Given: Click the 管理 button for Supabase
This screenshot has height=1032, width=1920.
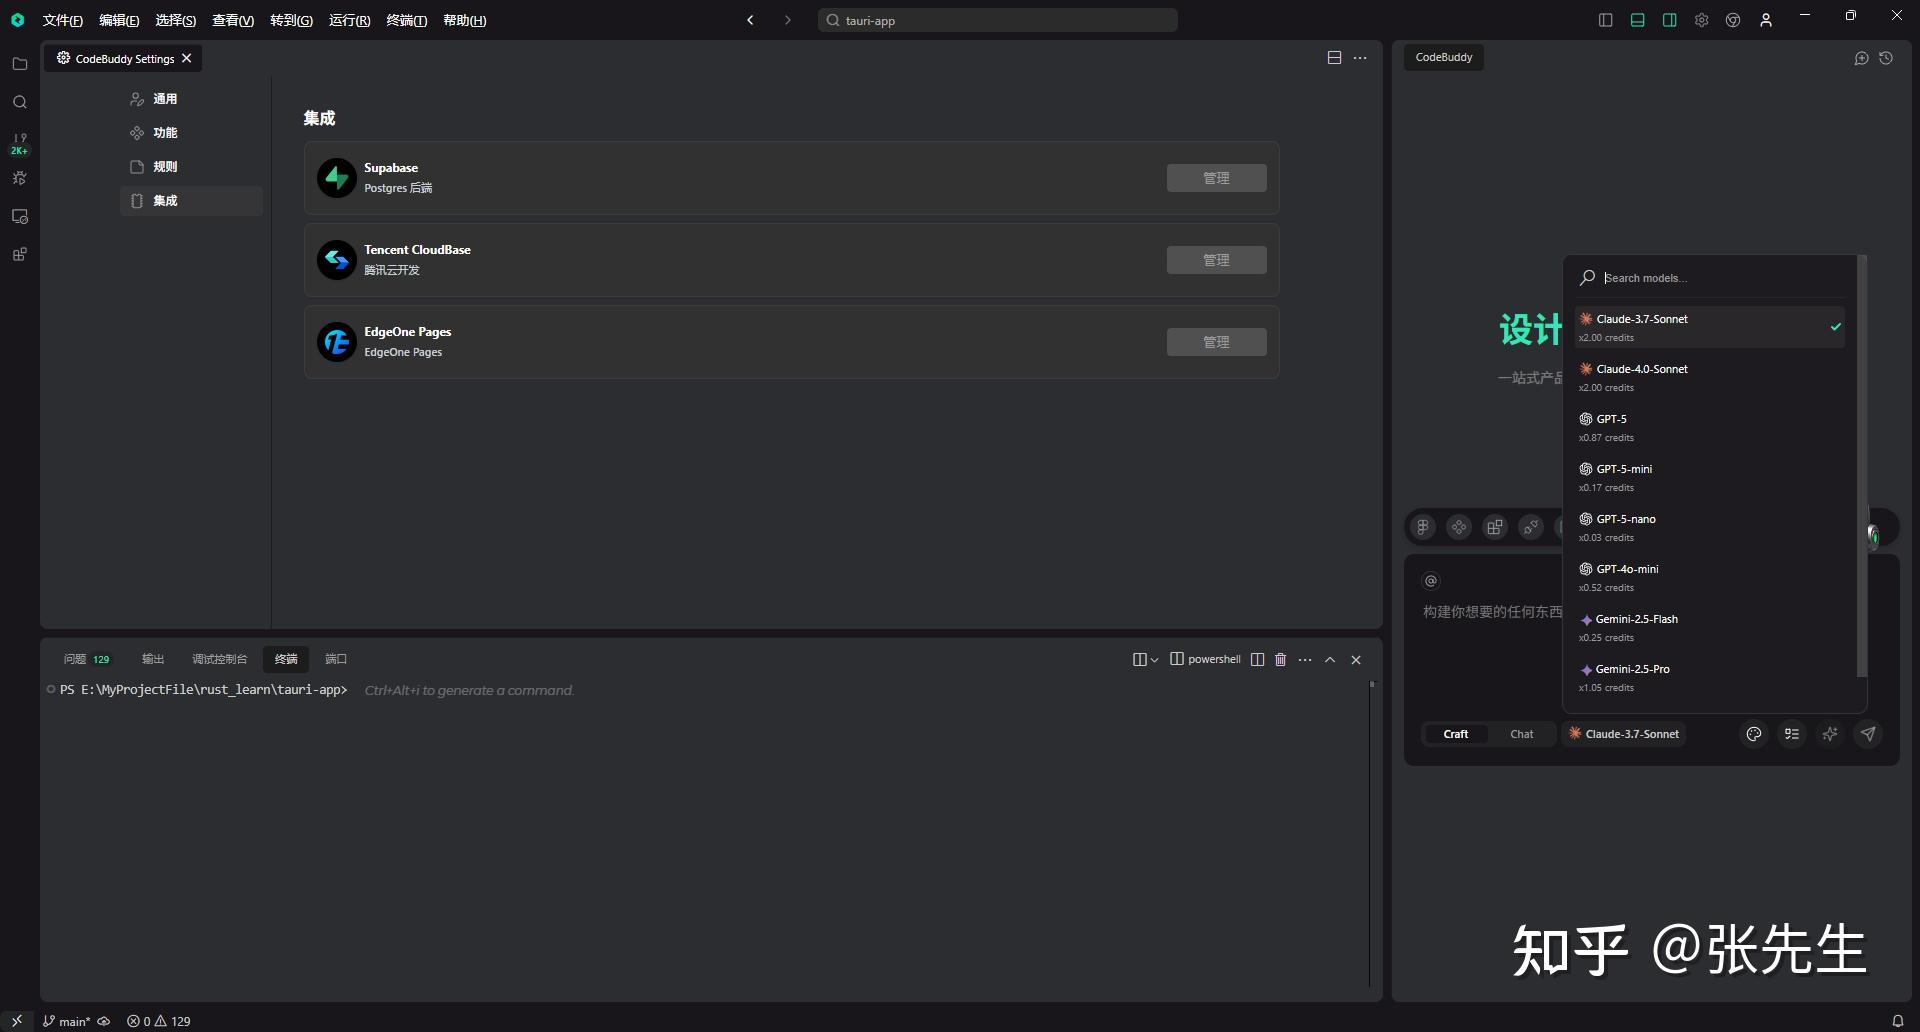Looking at the screenshot, I should pyautogui.click(x=1216, y=177).
